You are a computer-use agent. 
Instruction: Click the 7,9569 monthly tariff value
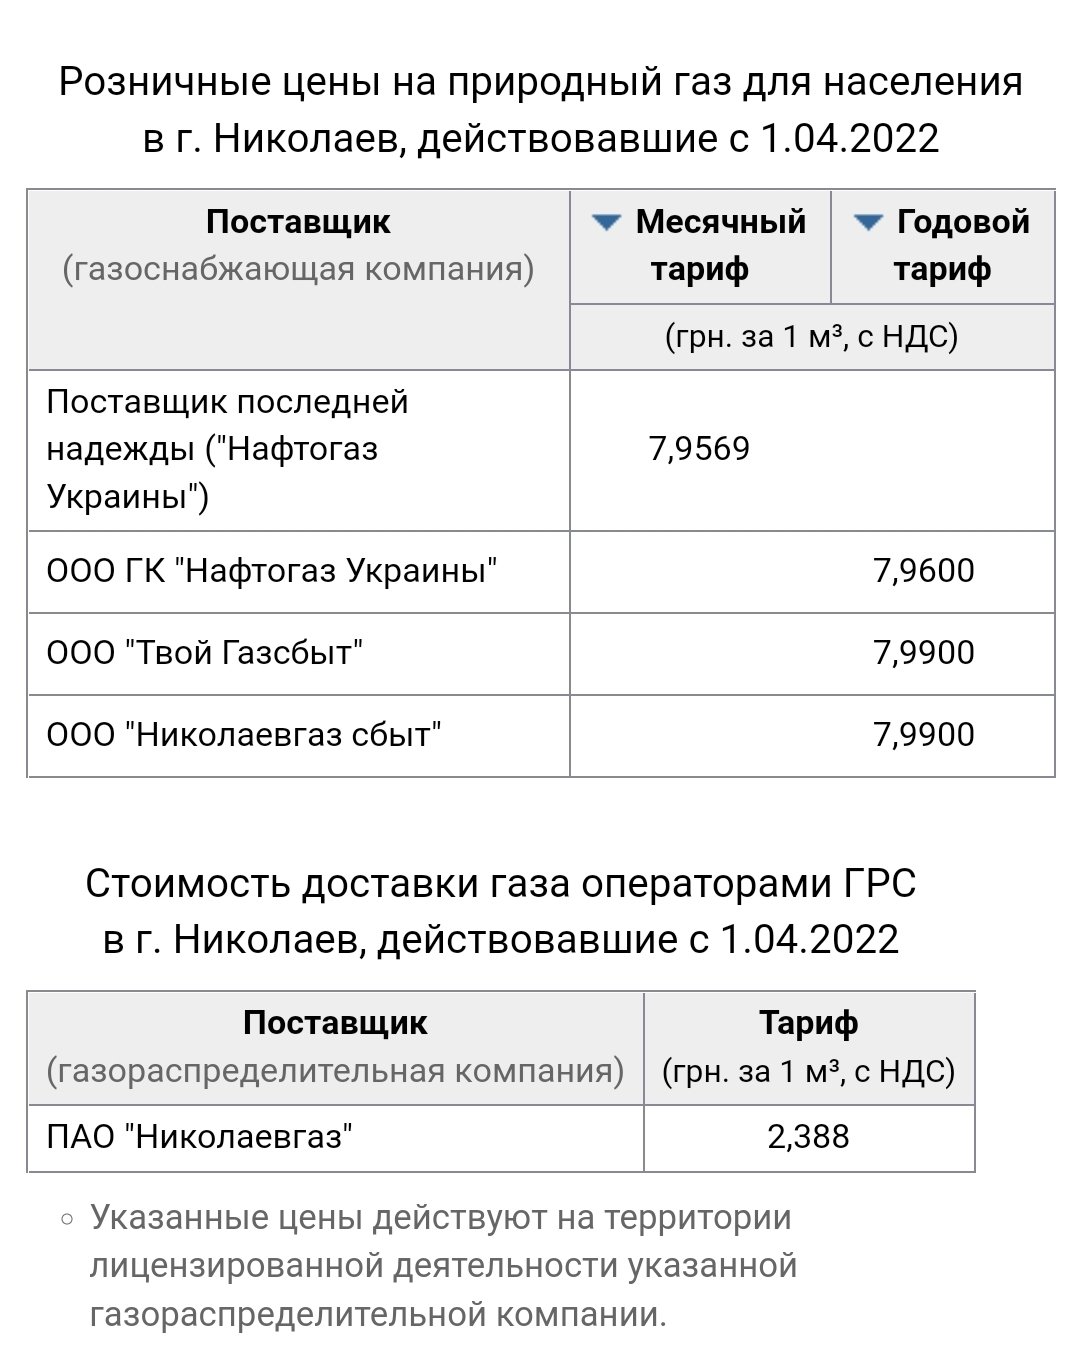[x=699, y=449]
